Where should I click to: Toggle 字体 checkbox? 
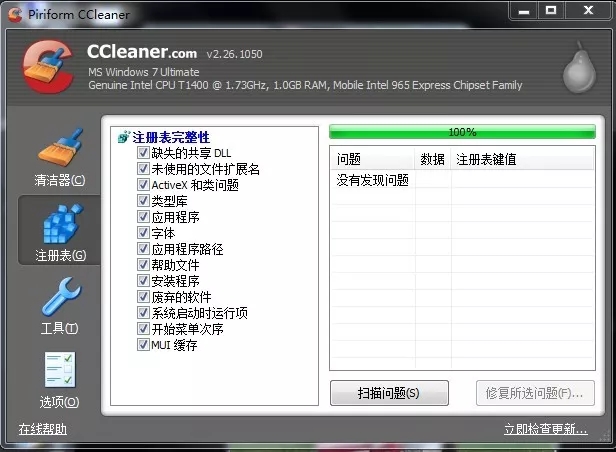pyautogui.click(x=143, y=232)
